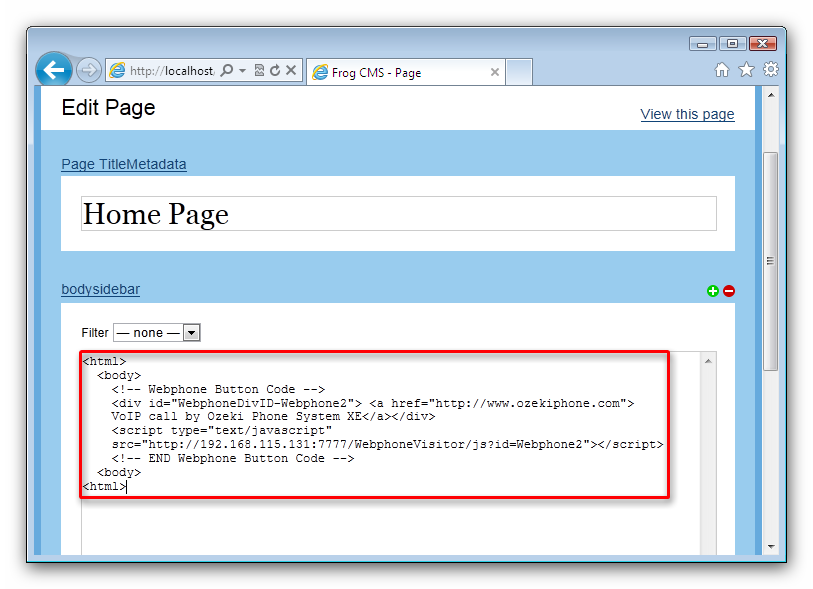Open the browser Home icon
Image resolution: width=813 pixels, height=589 pixels.
722,70
